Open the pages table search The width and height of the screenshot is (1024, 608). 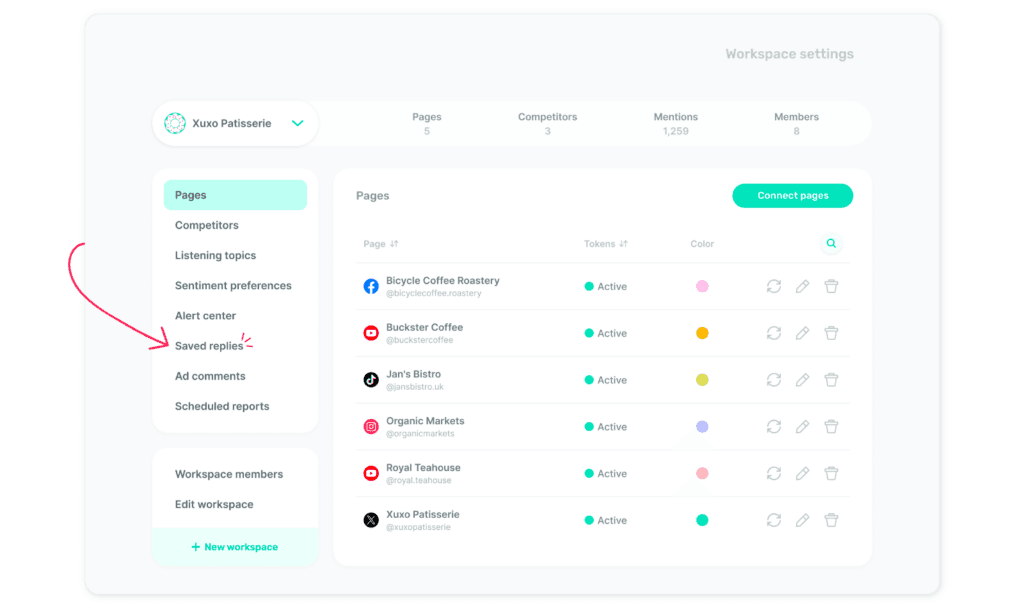point(831,244)
